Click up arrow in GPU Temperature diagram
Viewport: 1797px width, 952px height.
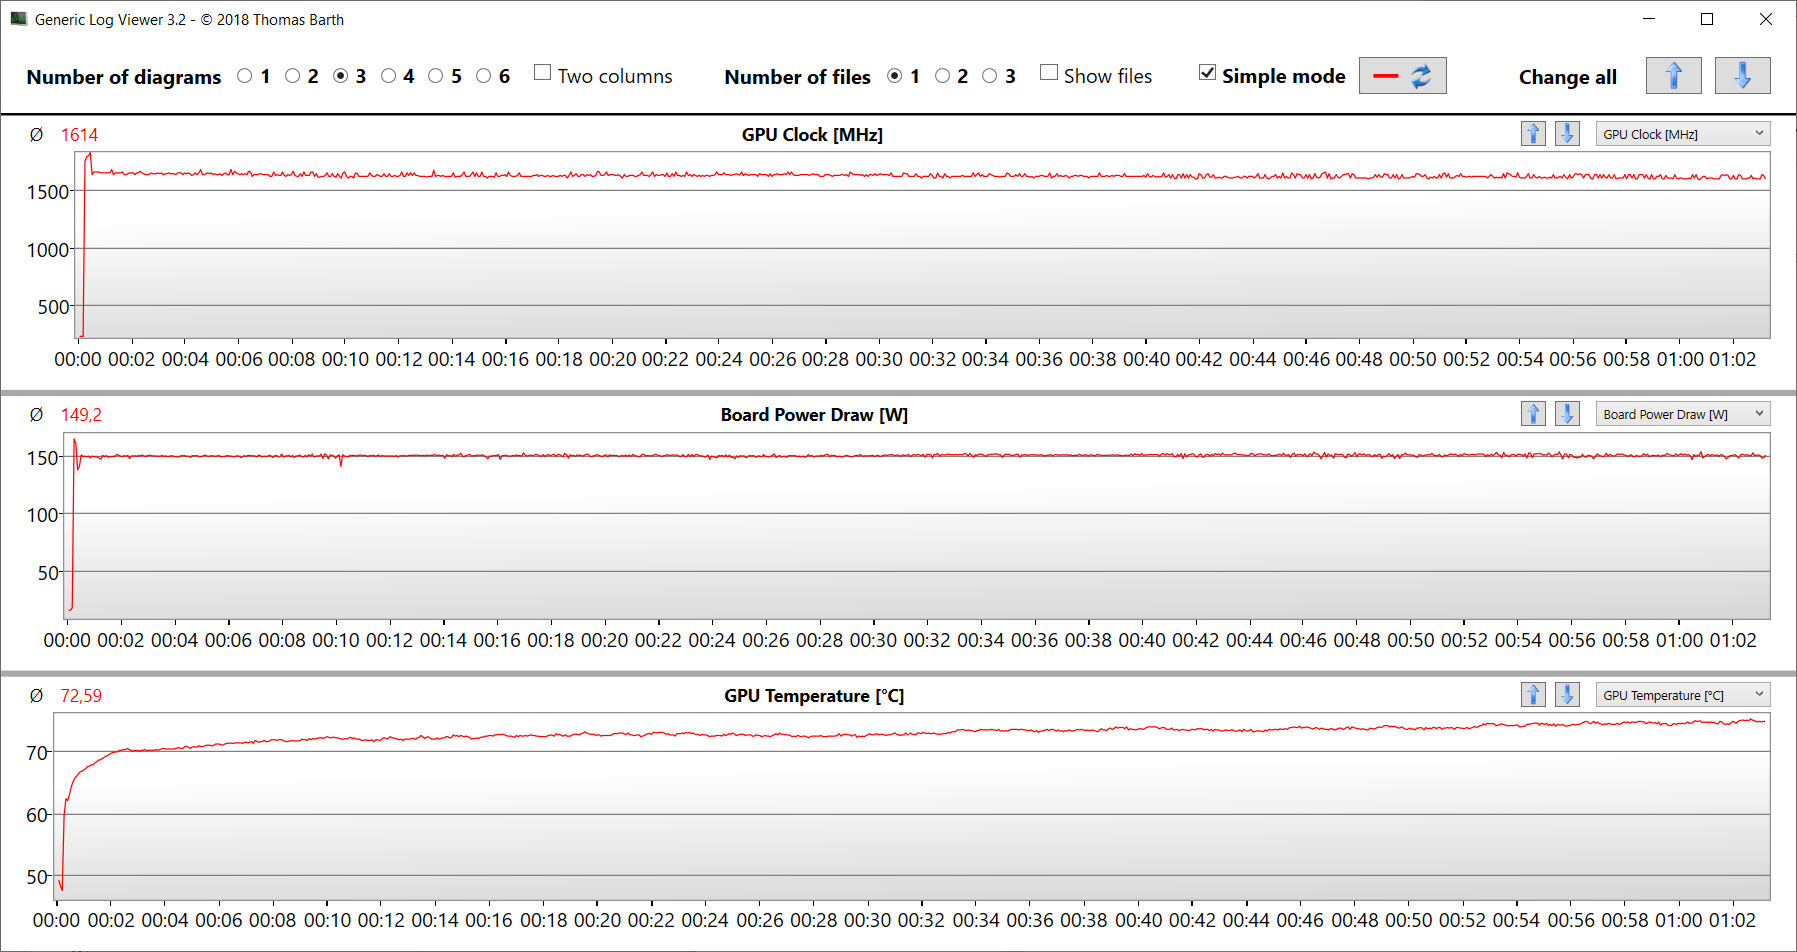pyautogui.click(x=1534, y=695)
